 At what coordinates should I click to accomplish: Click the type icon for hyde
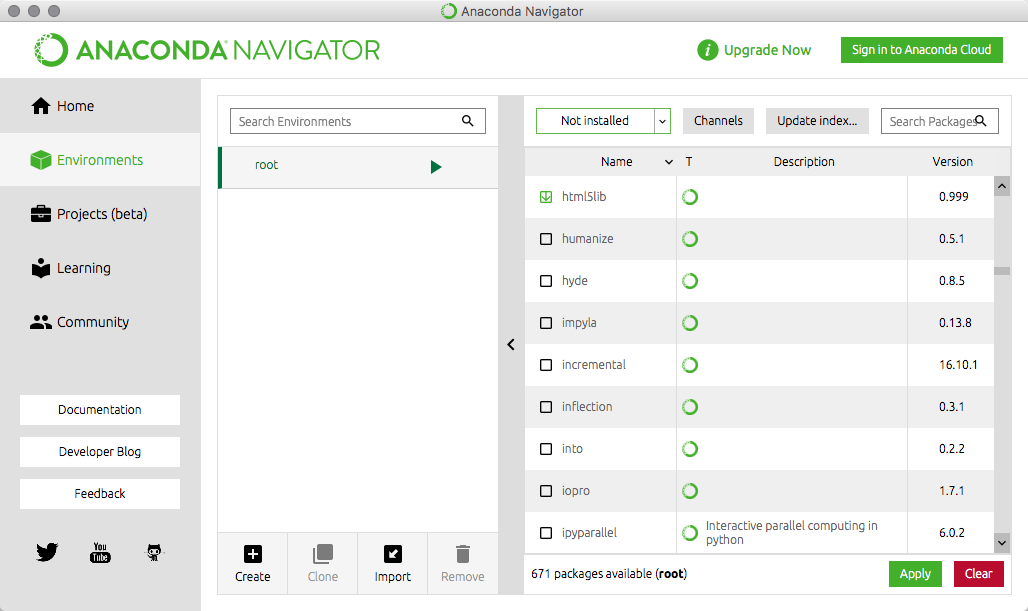690,281
